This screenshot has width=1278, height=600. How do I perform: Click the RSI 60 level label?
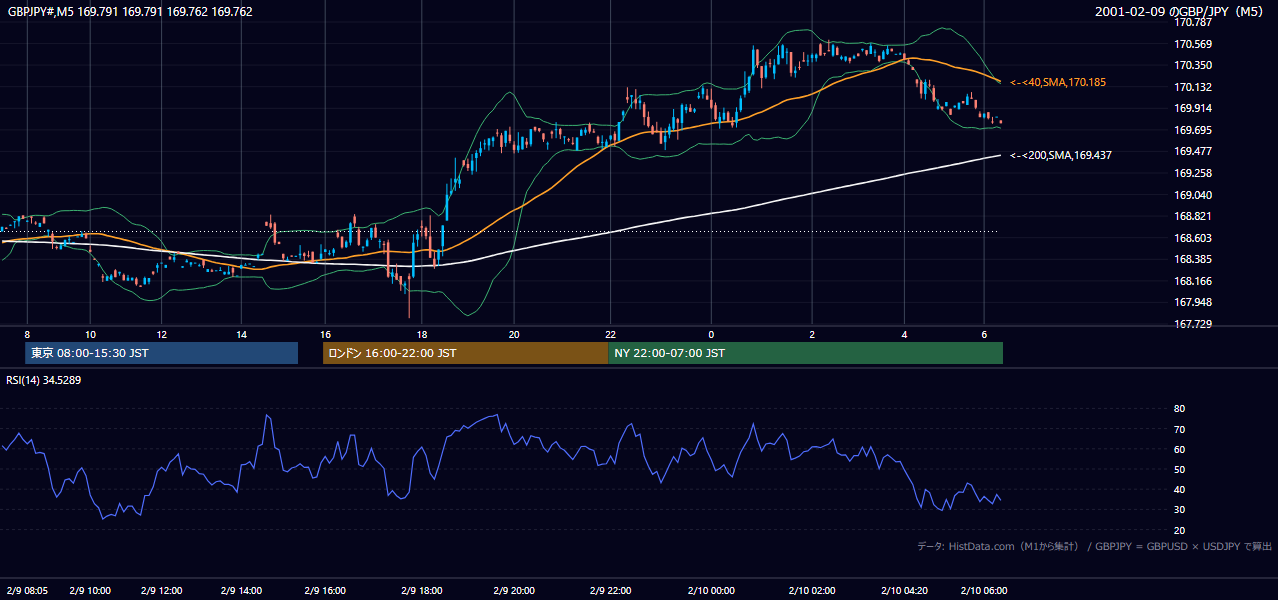(x=1180, y=449)
